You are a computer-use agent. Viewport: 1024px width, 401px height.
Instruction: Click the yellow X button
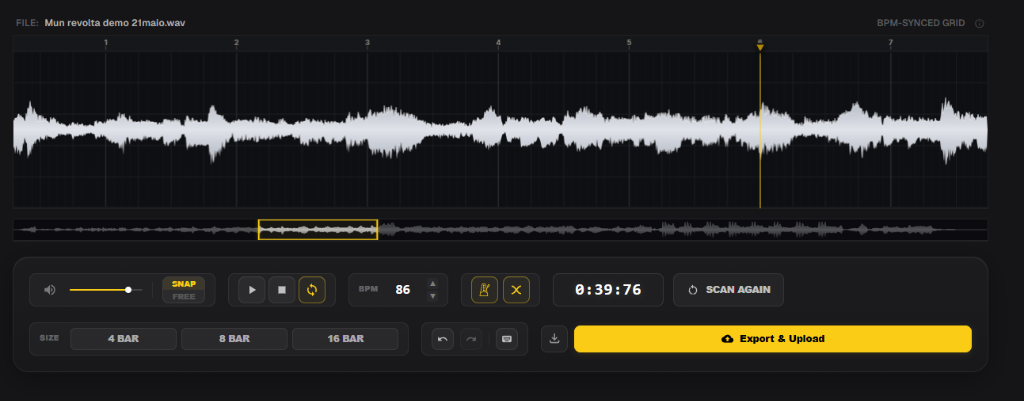[516, 290]
